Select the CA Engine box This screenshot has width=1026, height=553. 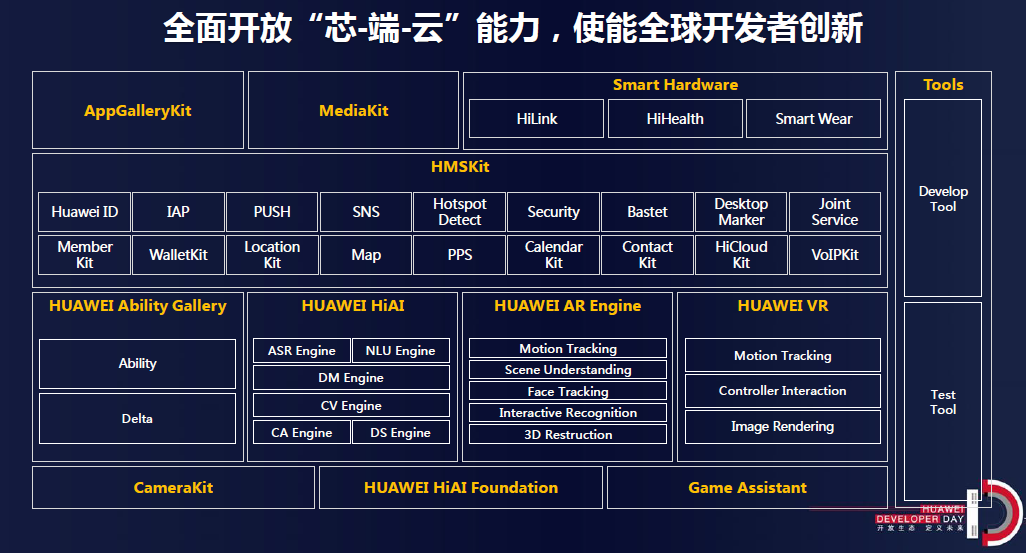point(302,433)
